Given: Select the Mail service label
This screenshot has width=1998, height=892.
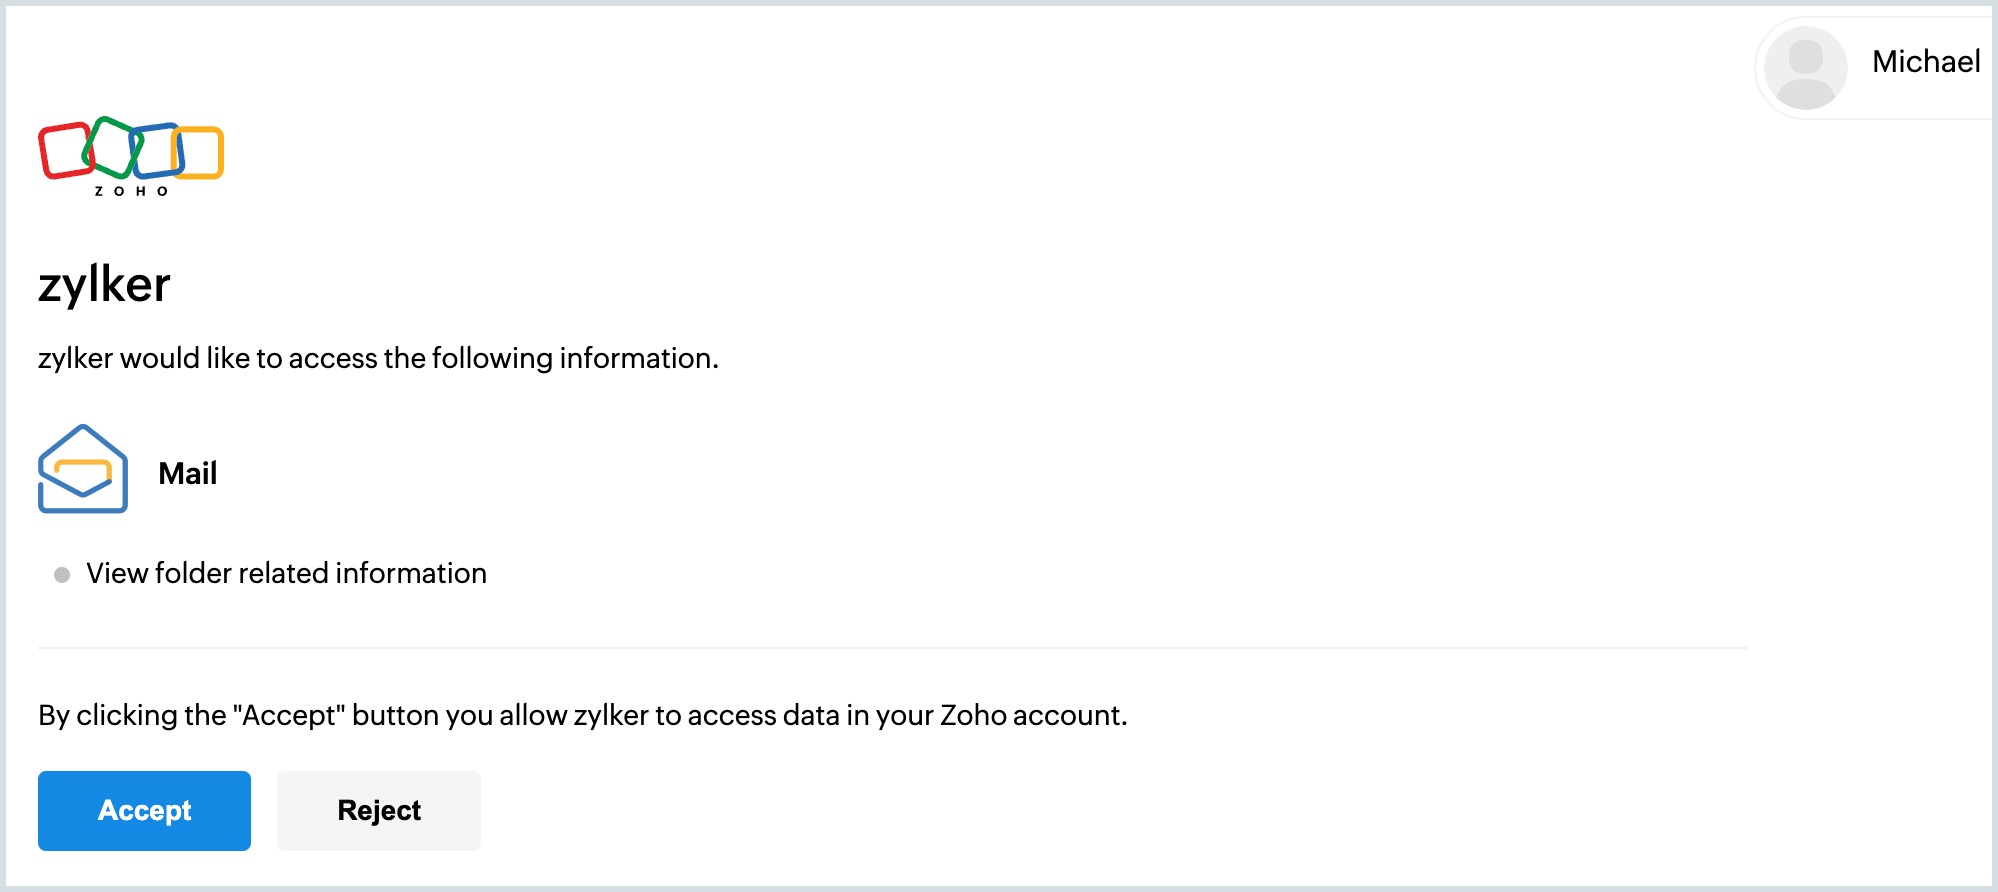Looking at the screenshot, I should coord(188,473).
